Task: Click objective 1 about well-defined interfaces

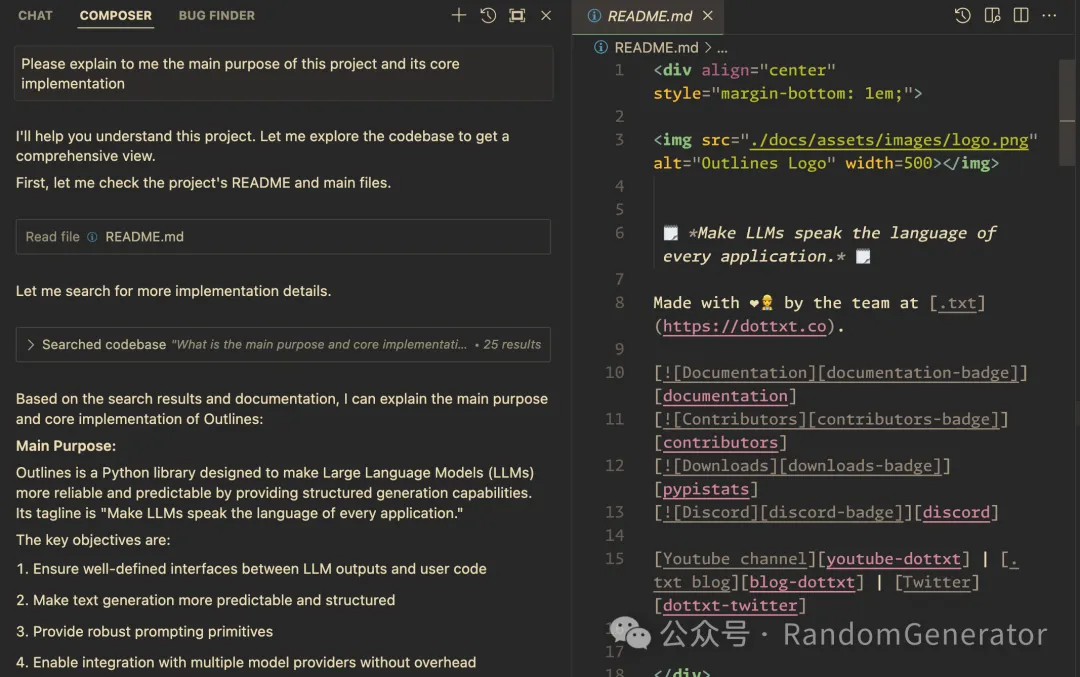Action: pos(251,569)
